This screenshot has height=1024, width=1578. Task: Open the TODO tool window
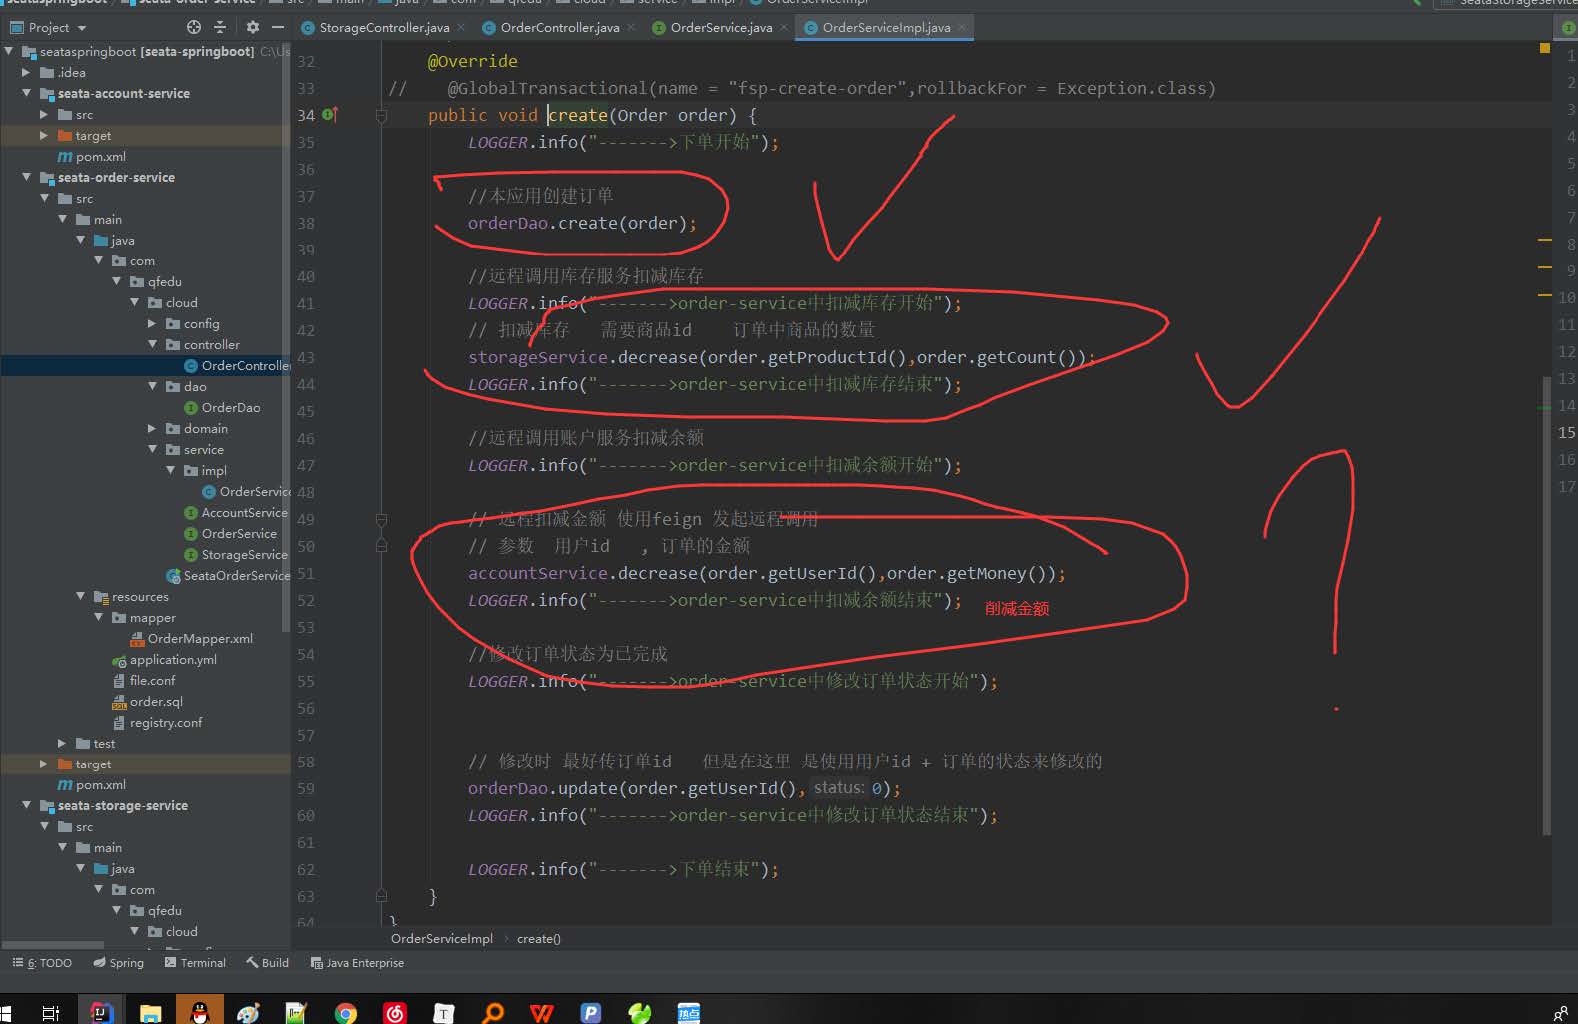tap(42, 963)
